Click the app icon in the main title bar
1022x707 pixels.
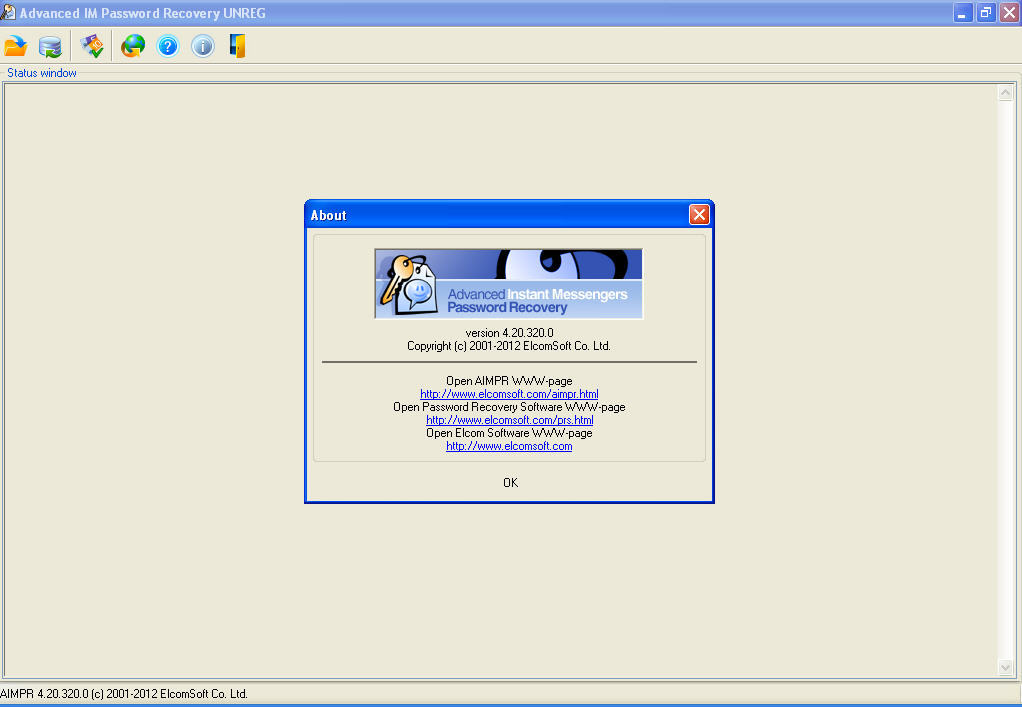point(8,12)
